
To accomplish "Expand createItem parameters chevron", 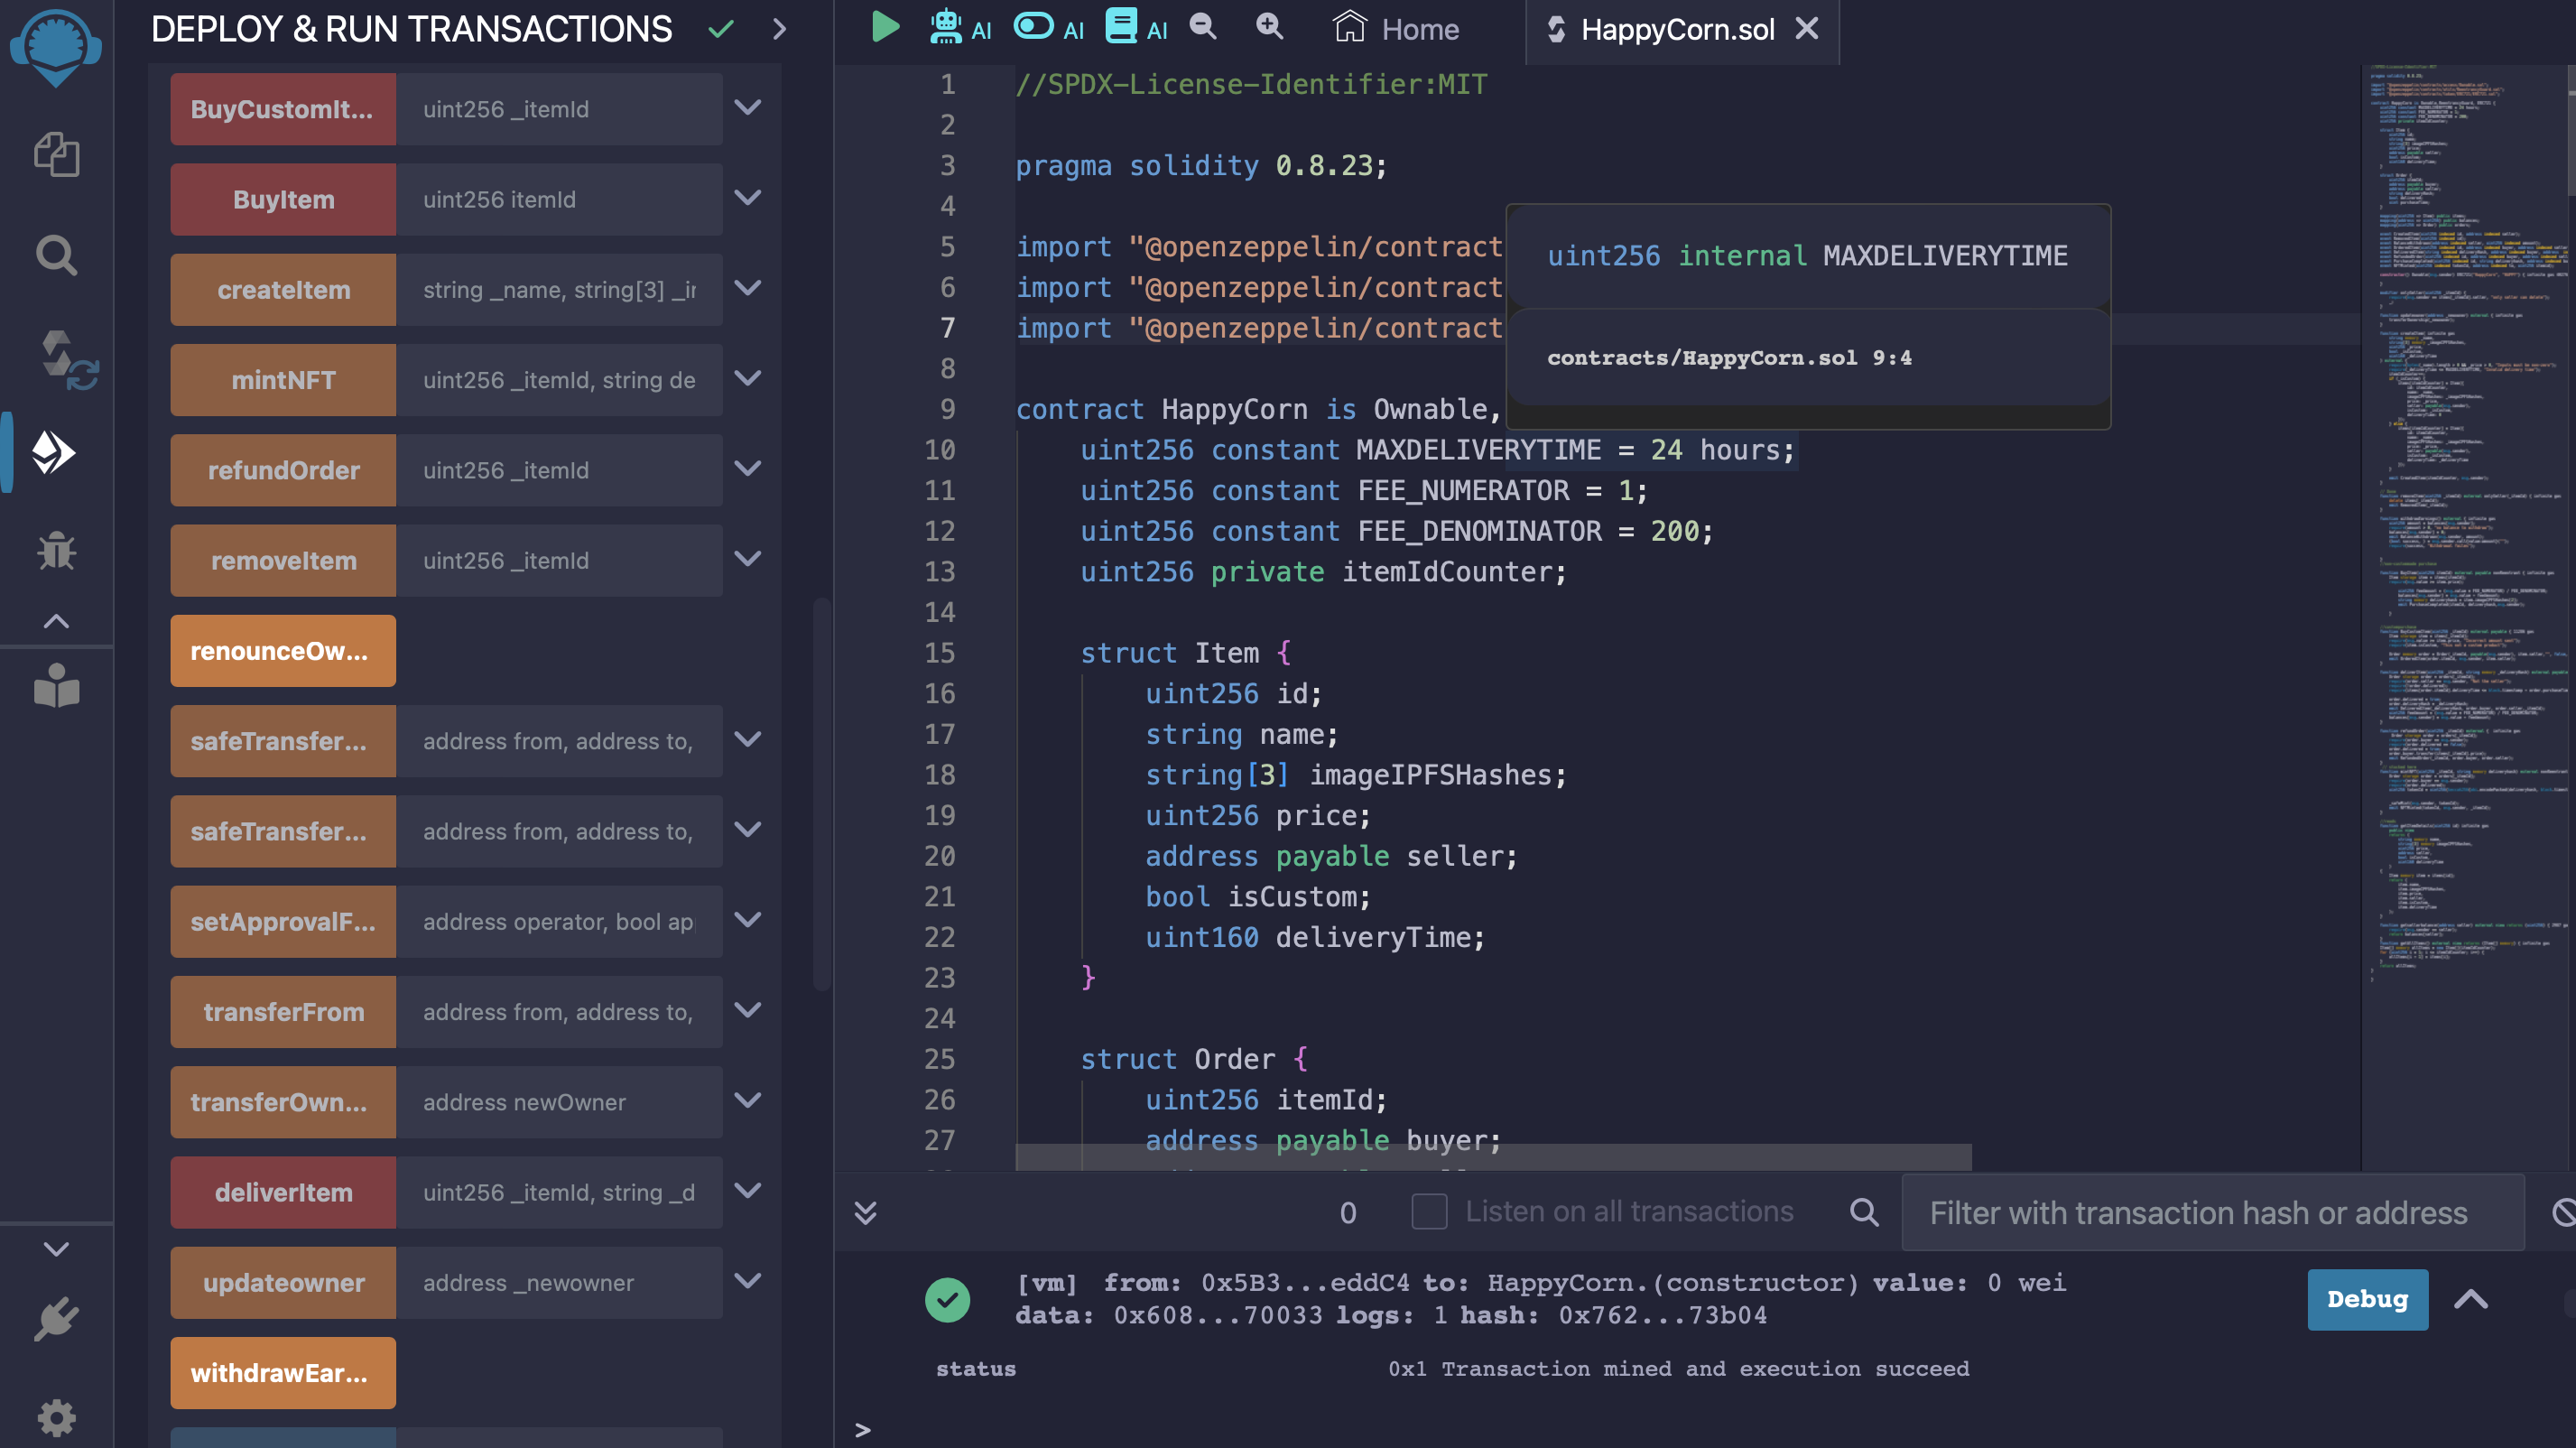I will (x=748, y=288).
